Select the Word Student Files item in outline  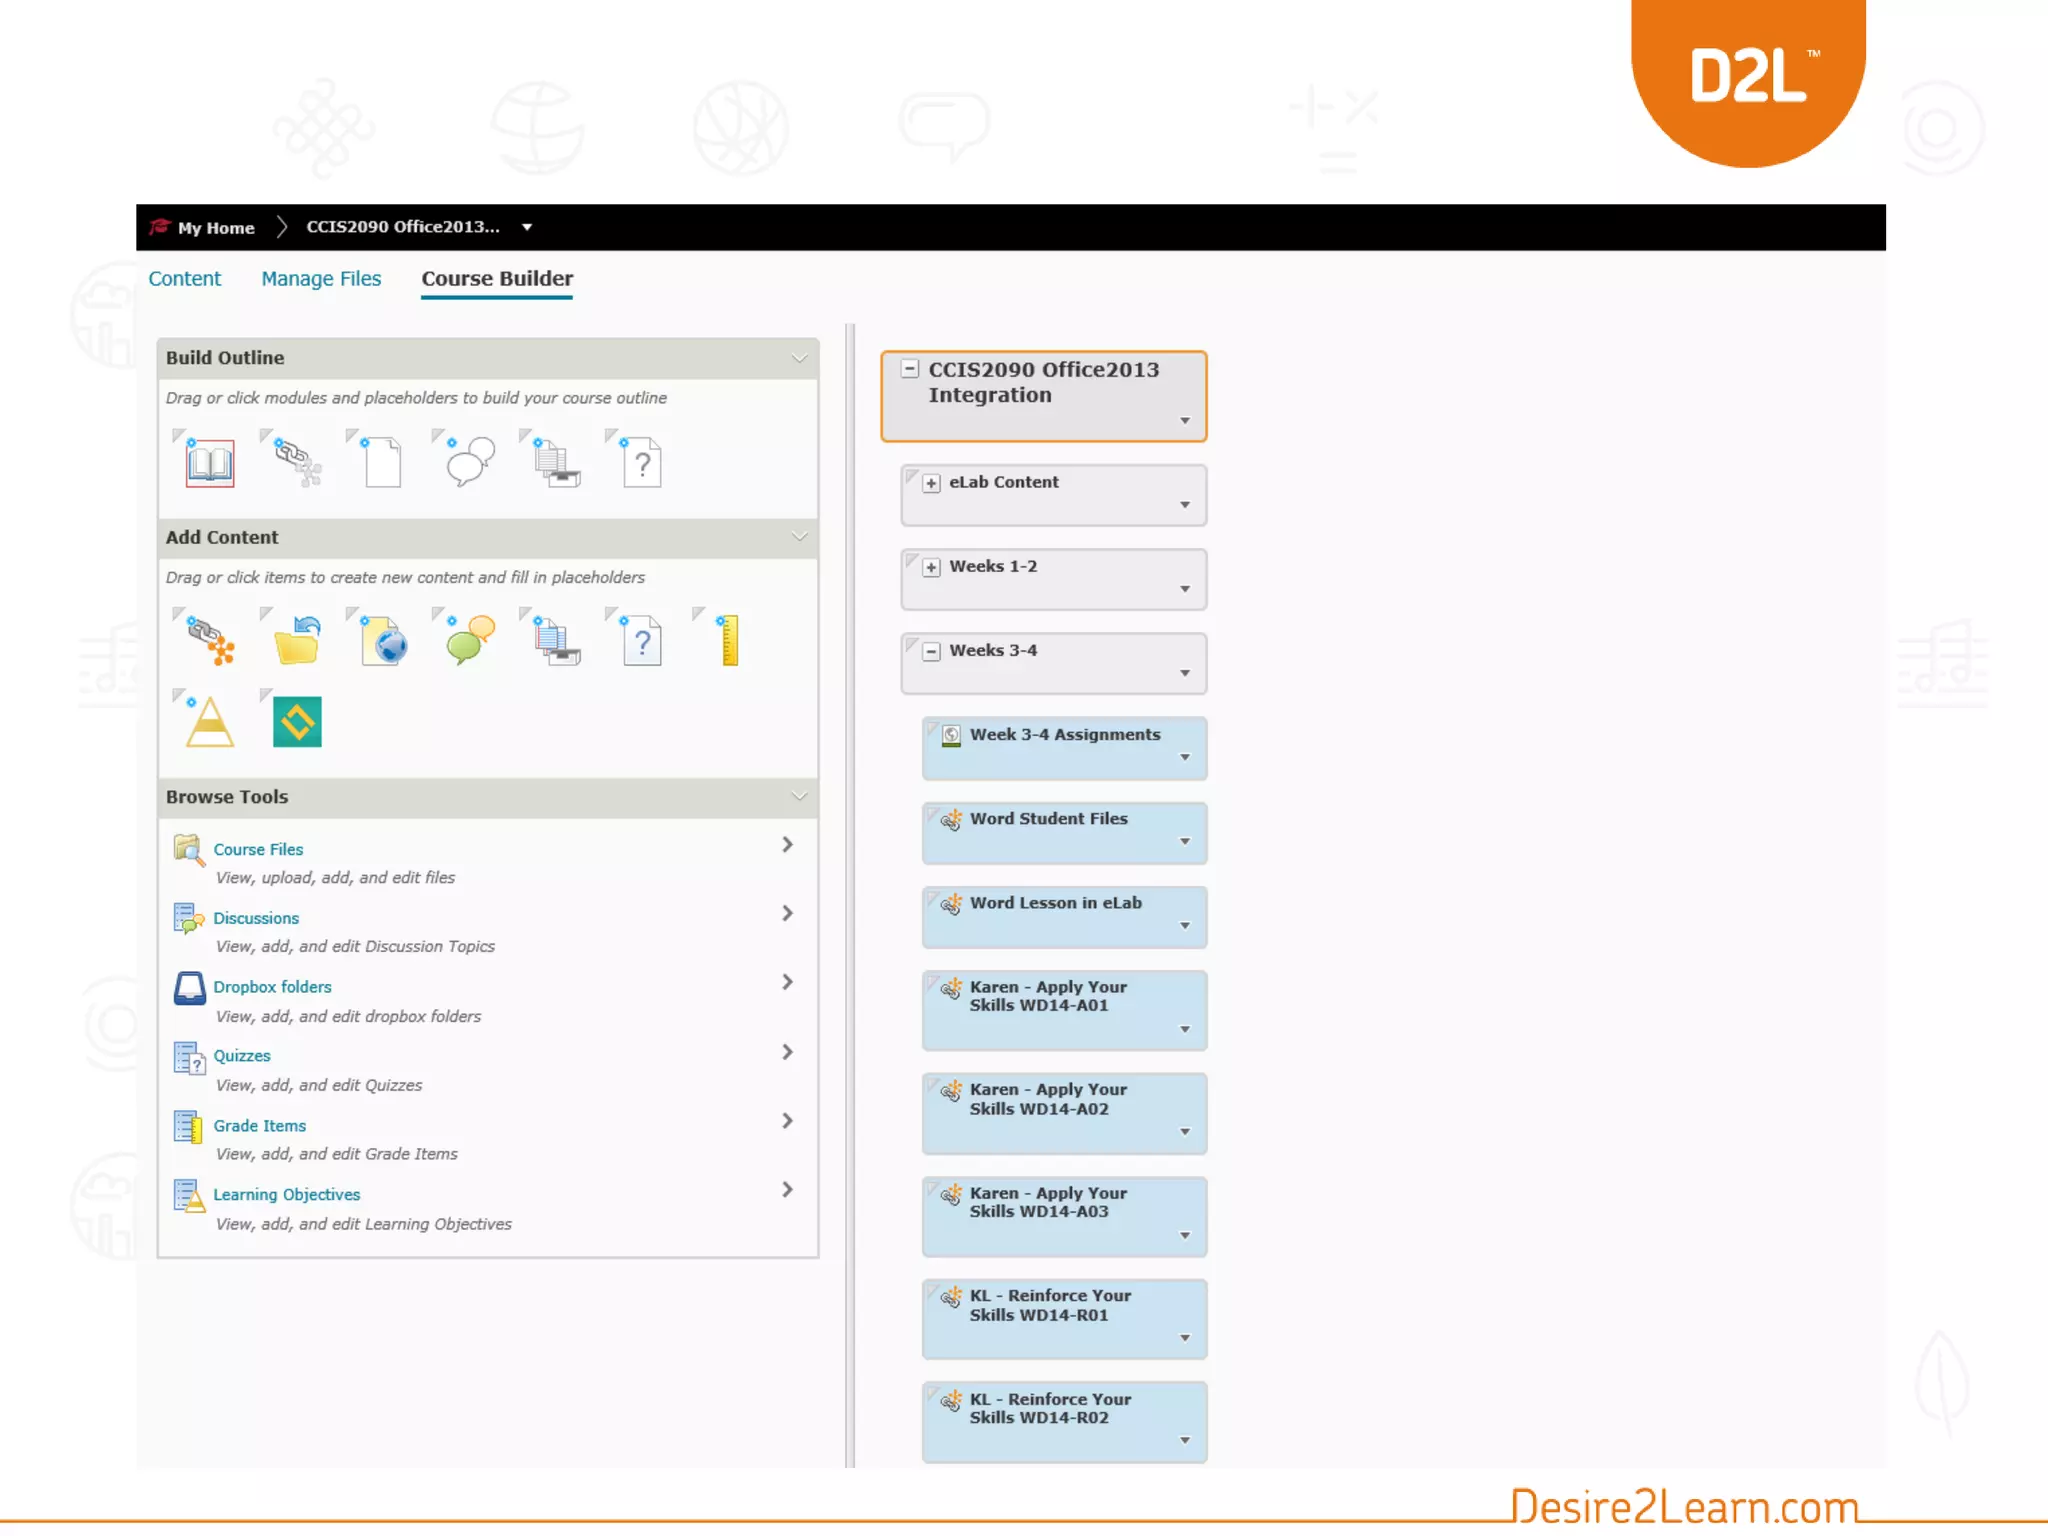coord(1048,819)
